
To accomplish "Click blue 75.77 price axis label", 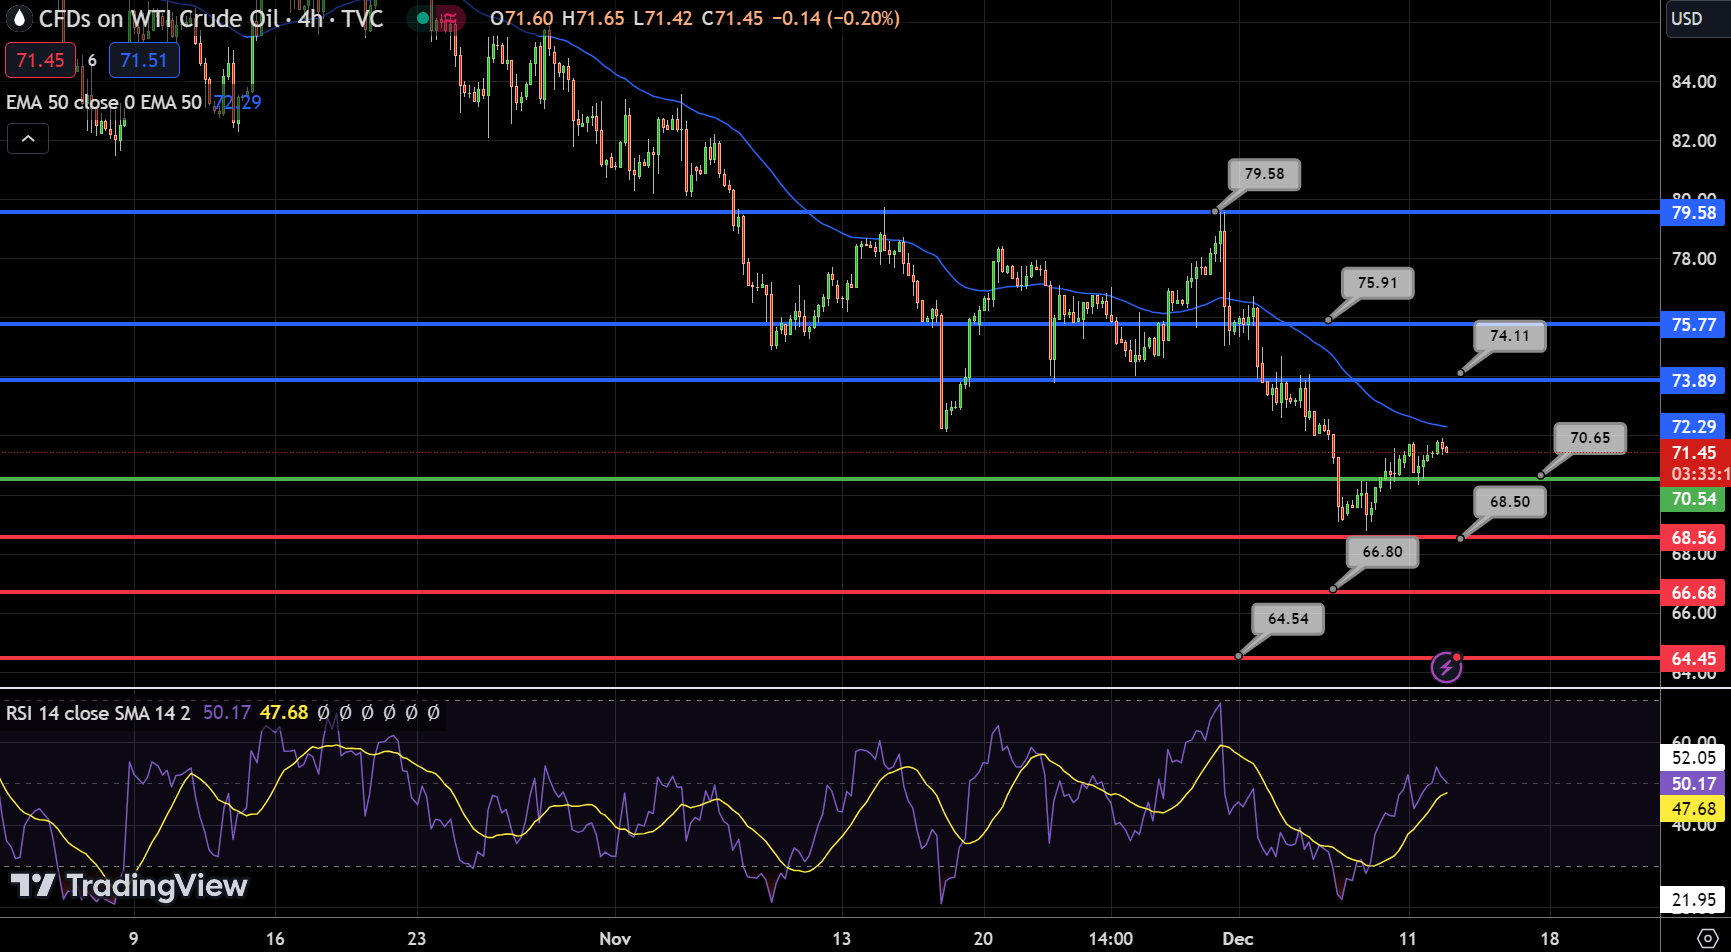I will [x=1694, y=324].
